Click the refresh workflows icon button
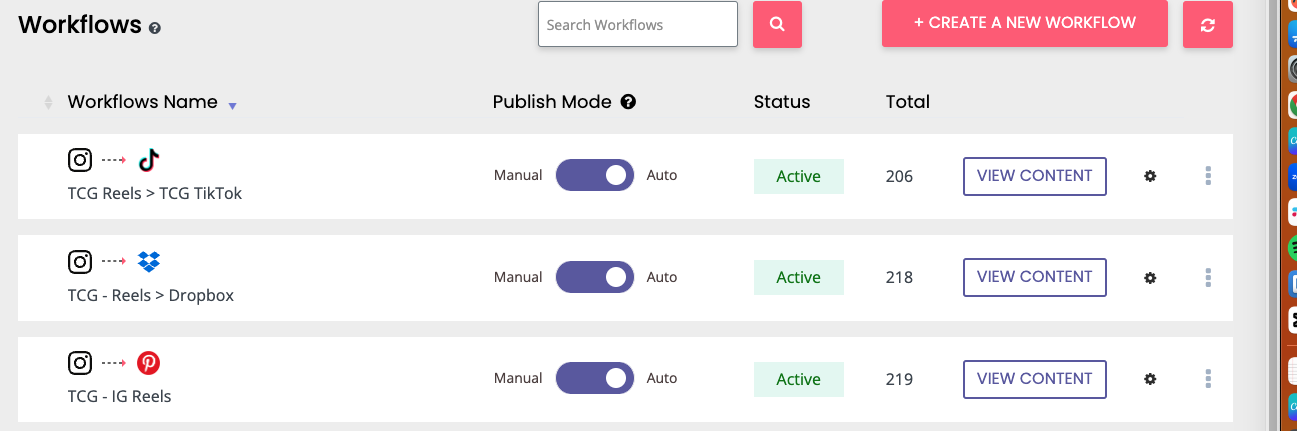 coord(1207,24)
